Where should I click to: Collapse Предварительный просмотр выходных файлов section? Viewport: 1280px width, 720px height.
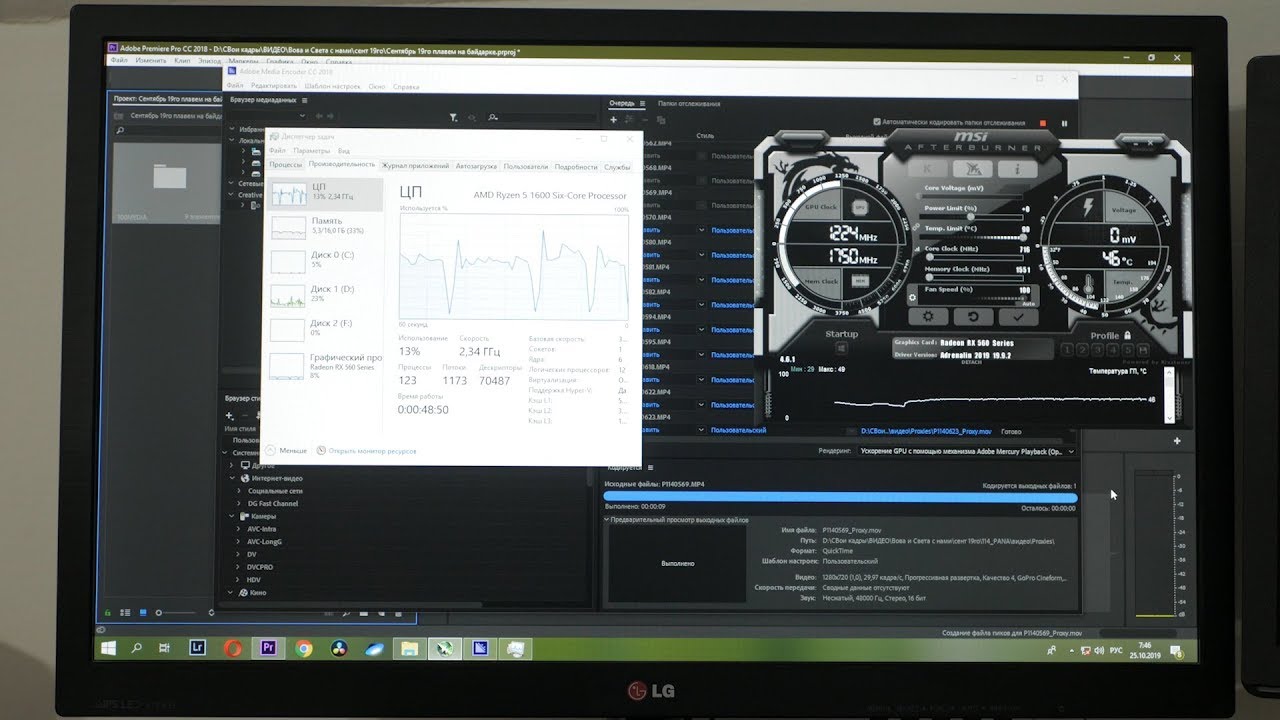click(606, 520)
